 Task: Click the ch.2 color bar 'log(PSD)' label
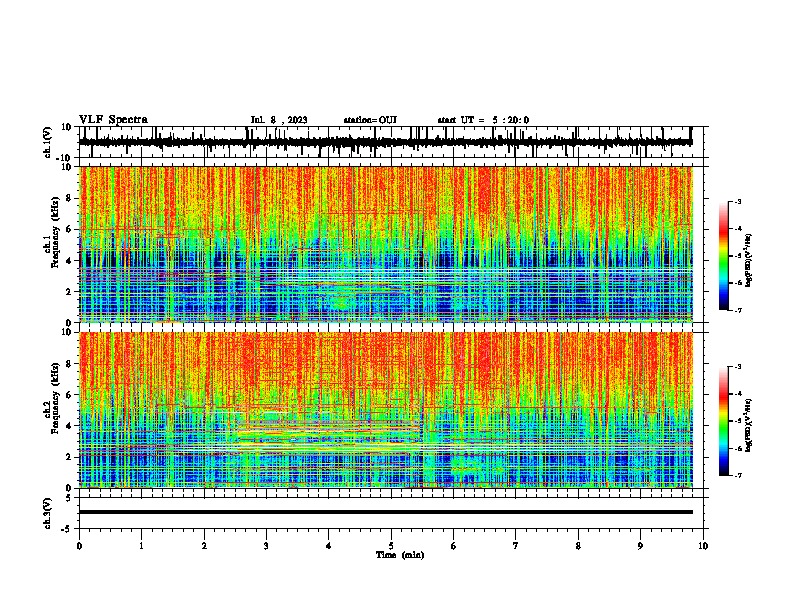(749, 425)
